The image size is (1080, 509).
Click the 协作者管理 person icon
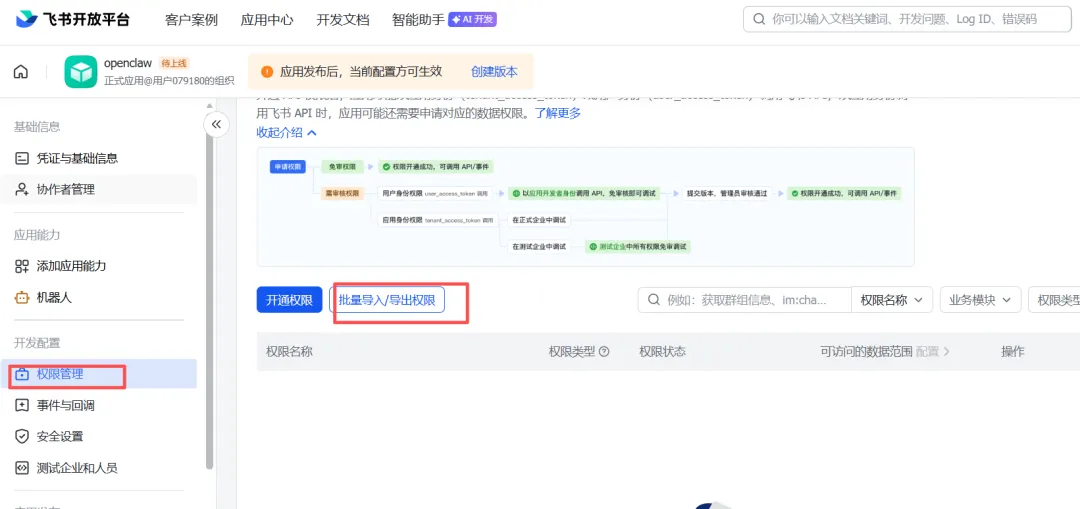tap(22, 189)
